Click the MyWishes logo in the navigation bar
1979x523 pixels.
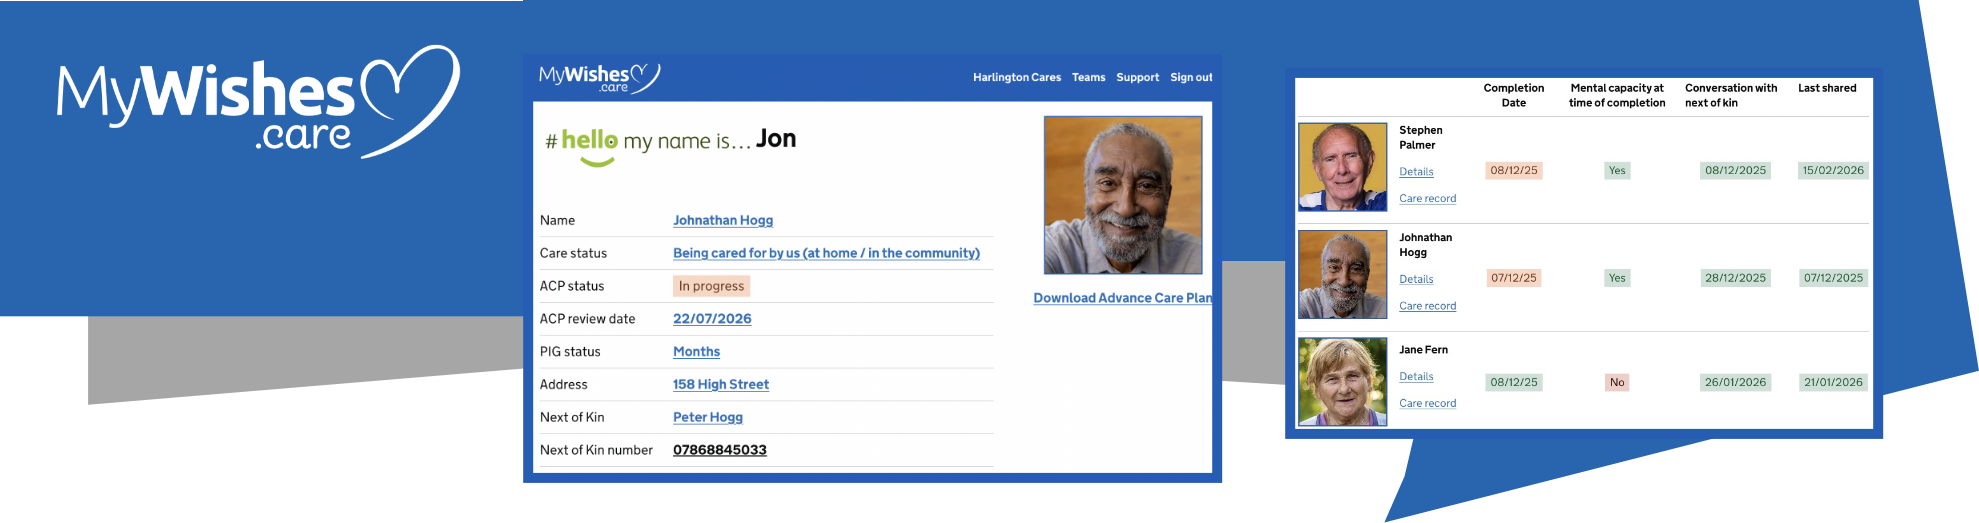[x=598, y=77]
